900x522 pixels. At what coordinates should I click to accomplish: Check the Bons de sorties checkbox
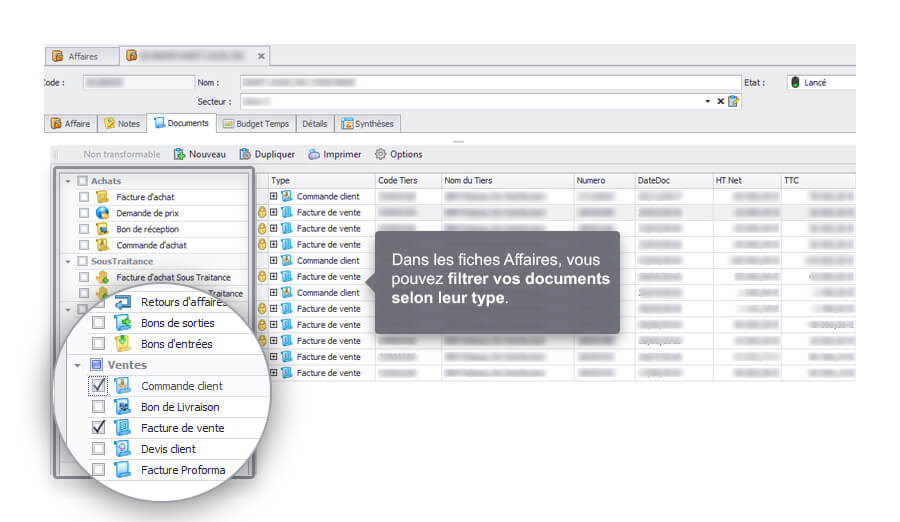tap(99, 323)
